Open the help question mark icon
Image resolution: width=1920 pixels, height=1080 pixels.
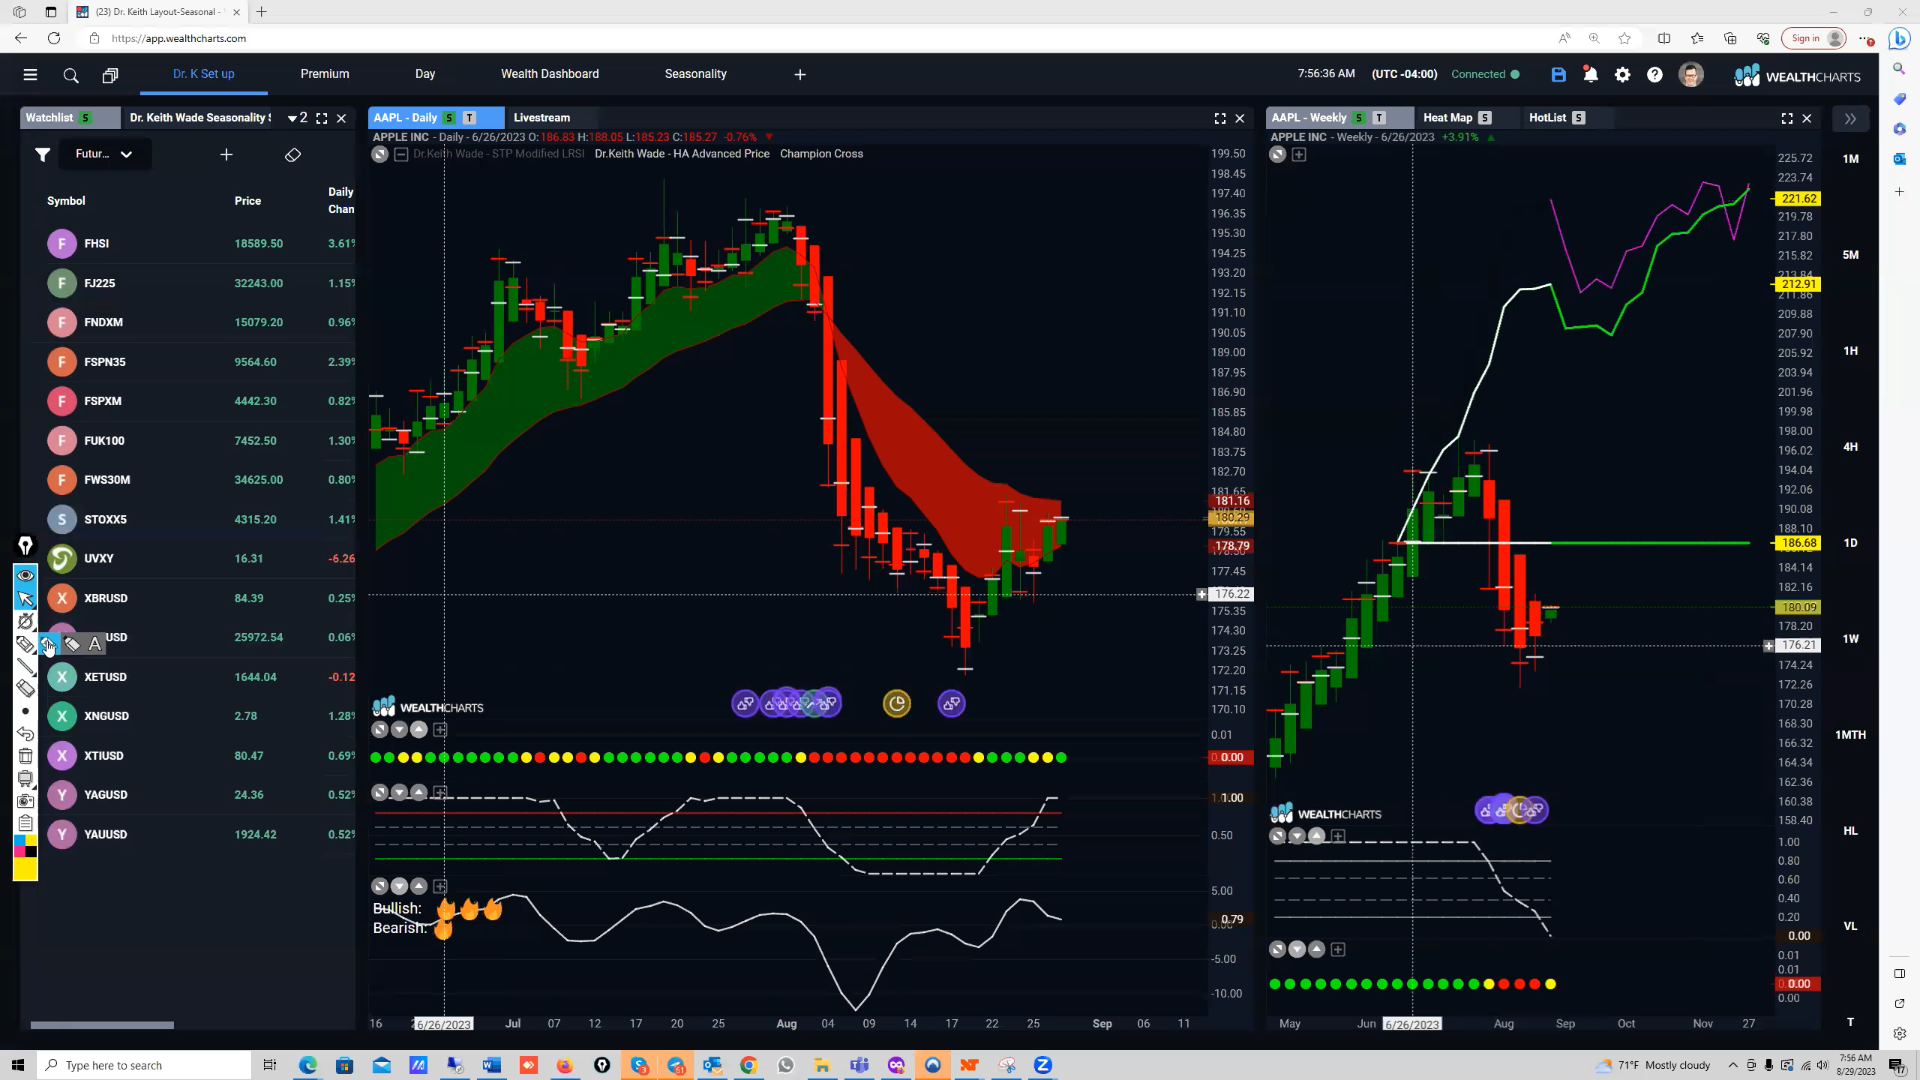[x=1655, y=75]
